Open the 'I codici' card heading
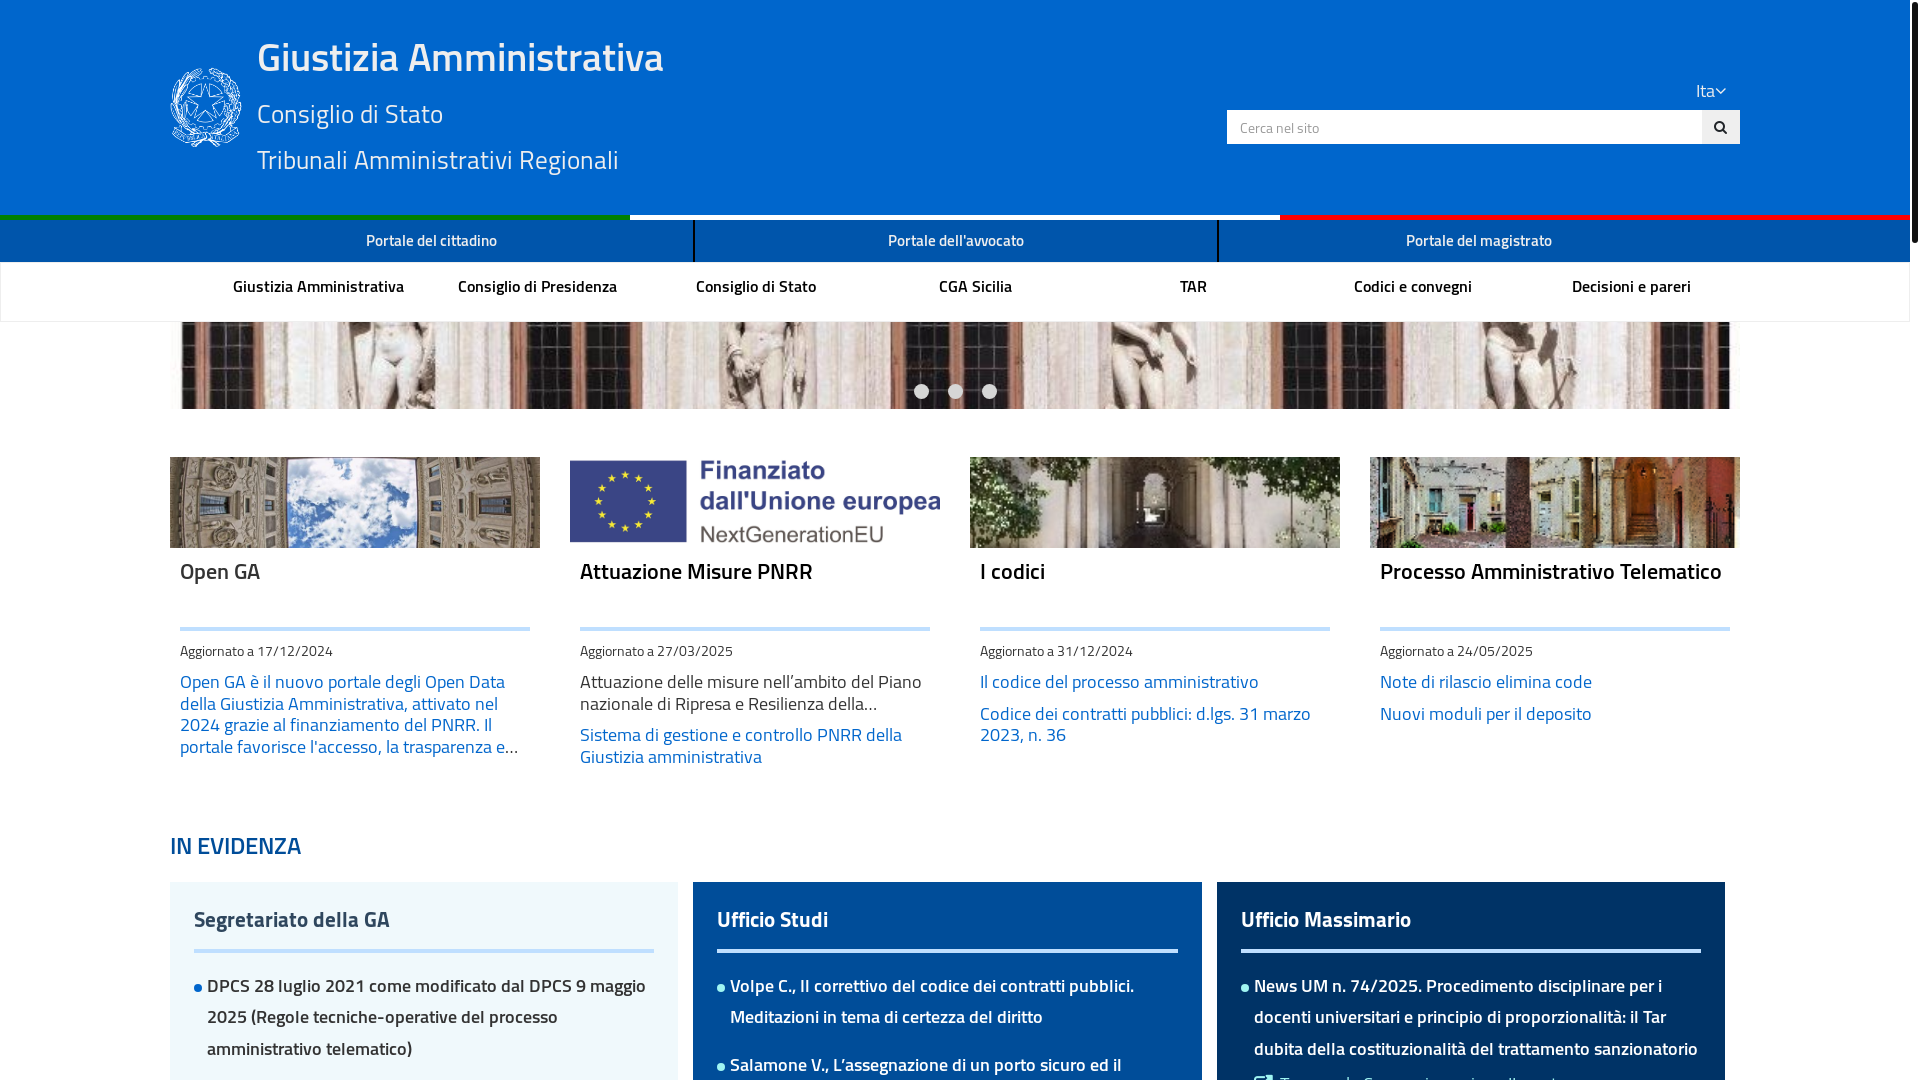This screenshot has width=1920, height=1080. pos(1012,571)
